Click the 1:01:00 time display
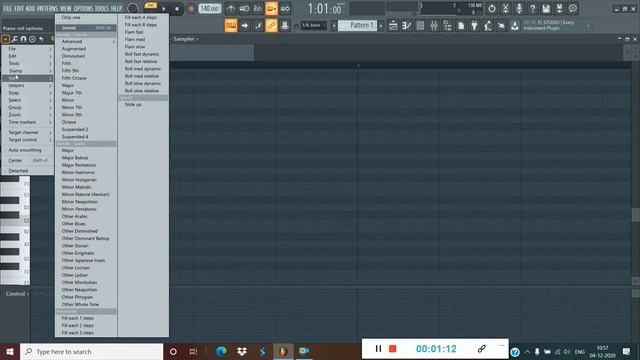Screen dimensions: 640x360 pyautogui.click(x=325, y=9)
